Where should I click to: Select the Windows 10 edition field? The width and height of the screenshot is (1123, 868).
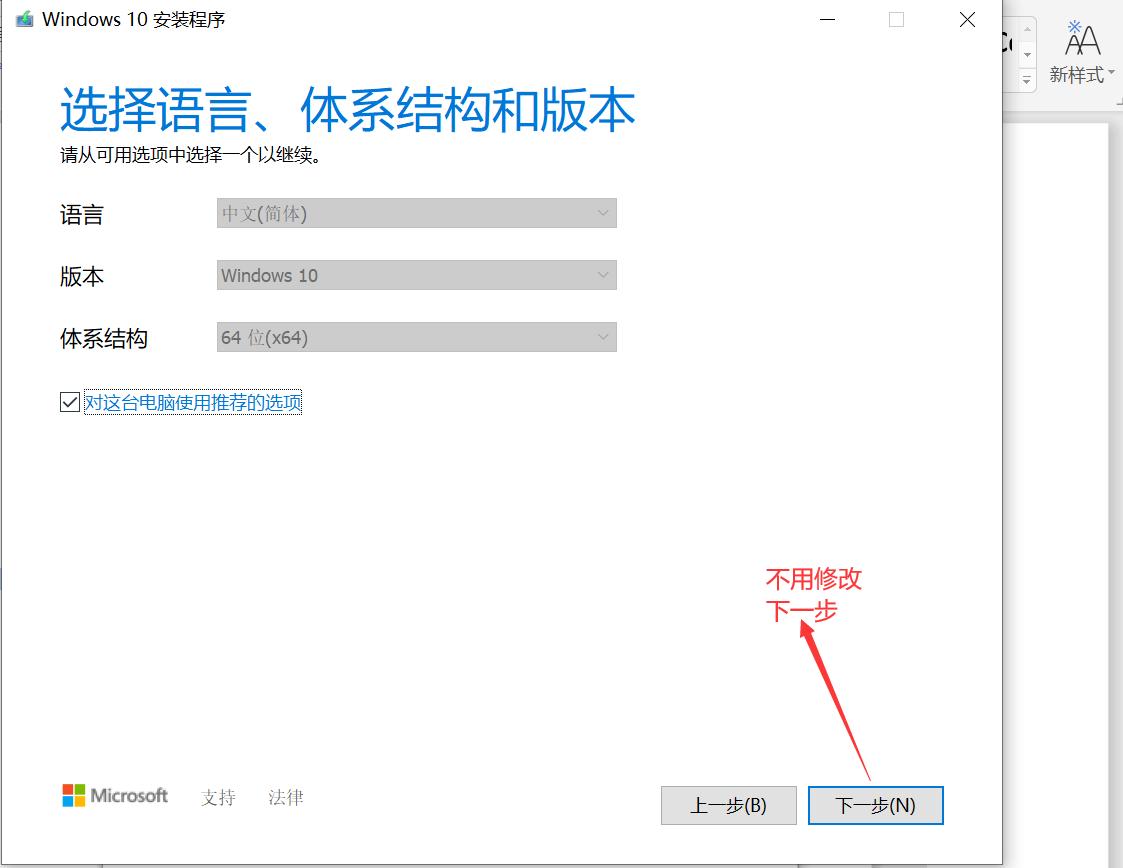click(x=416, y=275)
